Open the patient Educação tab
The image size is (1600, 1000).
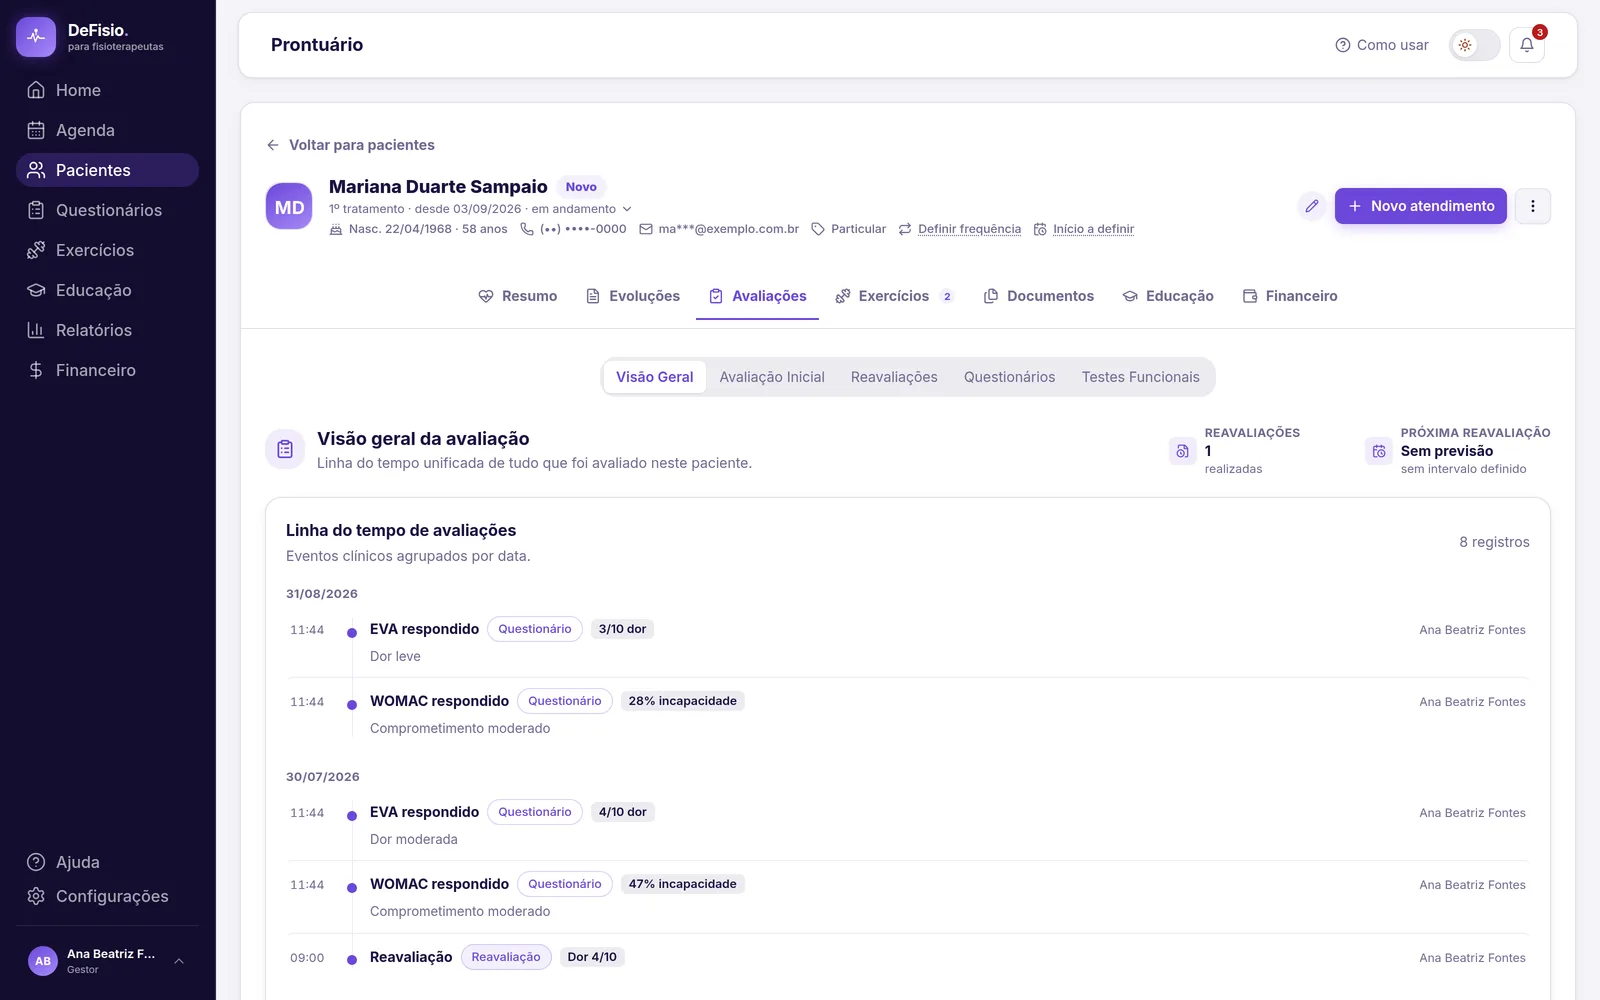[x=1168, y=296]
